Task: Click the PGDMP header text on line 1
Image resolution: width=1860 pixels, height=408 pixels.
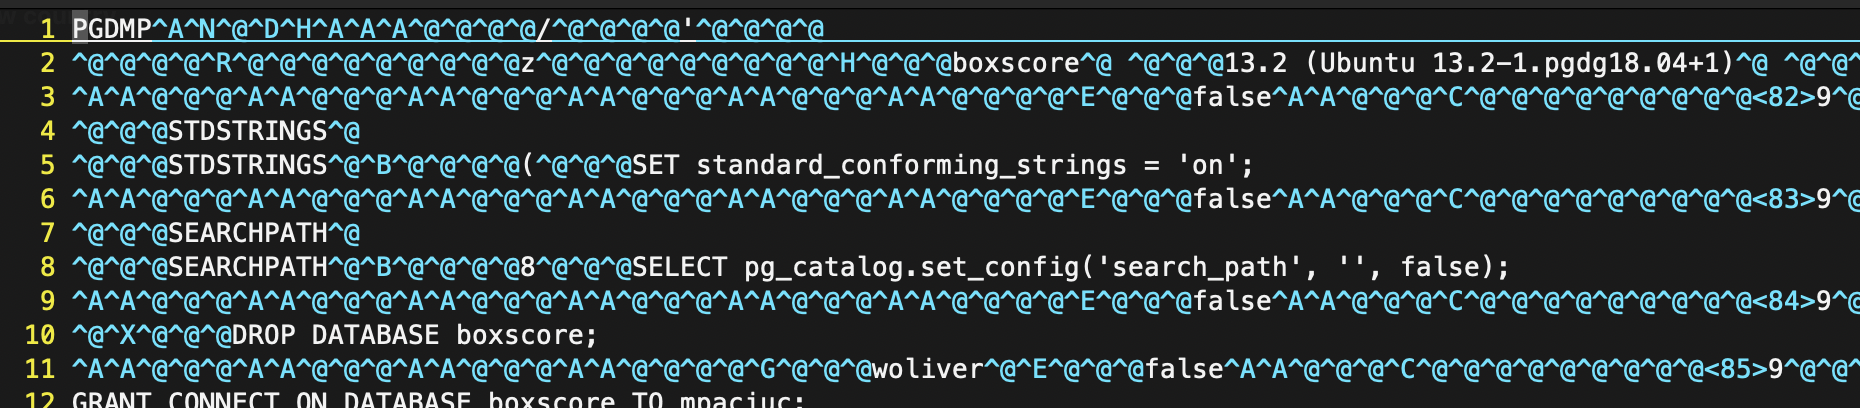Action: pyautogui.click(x=111, y=29)
